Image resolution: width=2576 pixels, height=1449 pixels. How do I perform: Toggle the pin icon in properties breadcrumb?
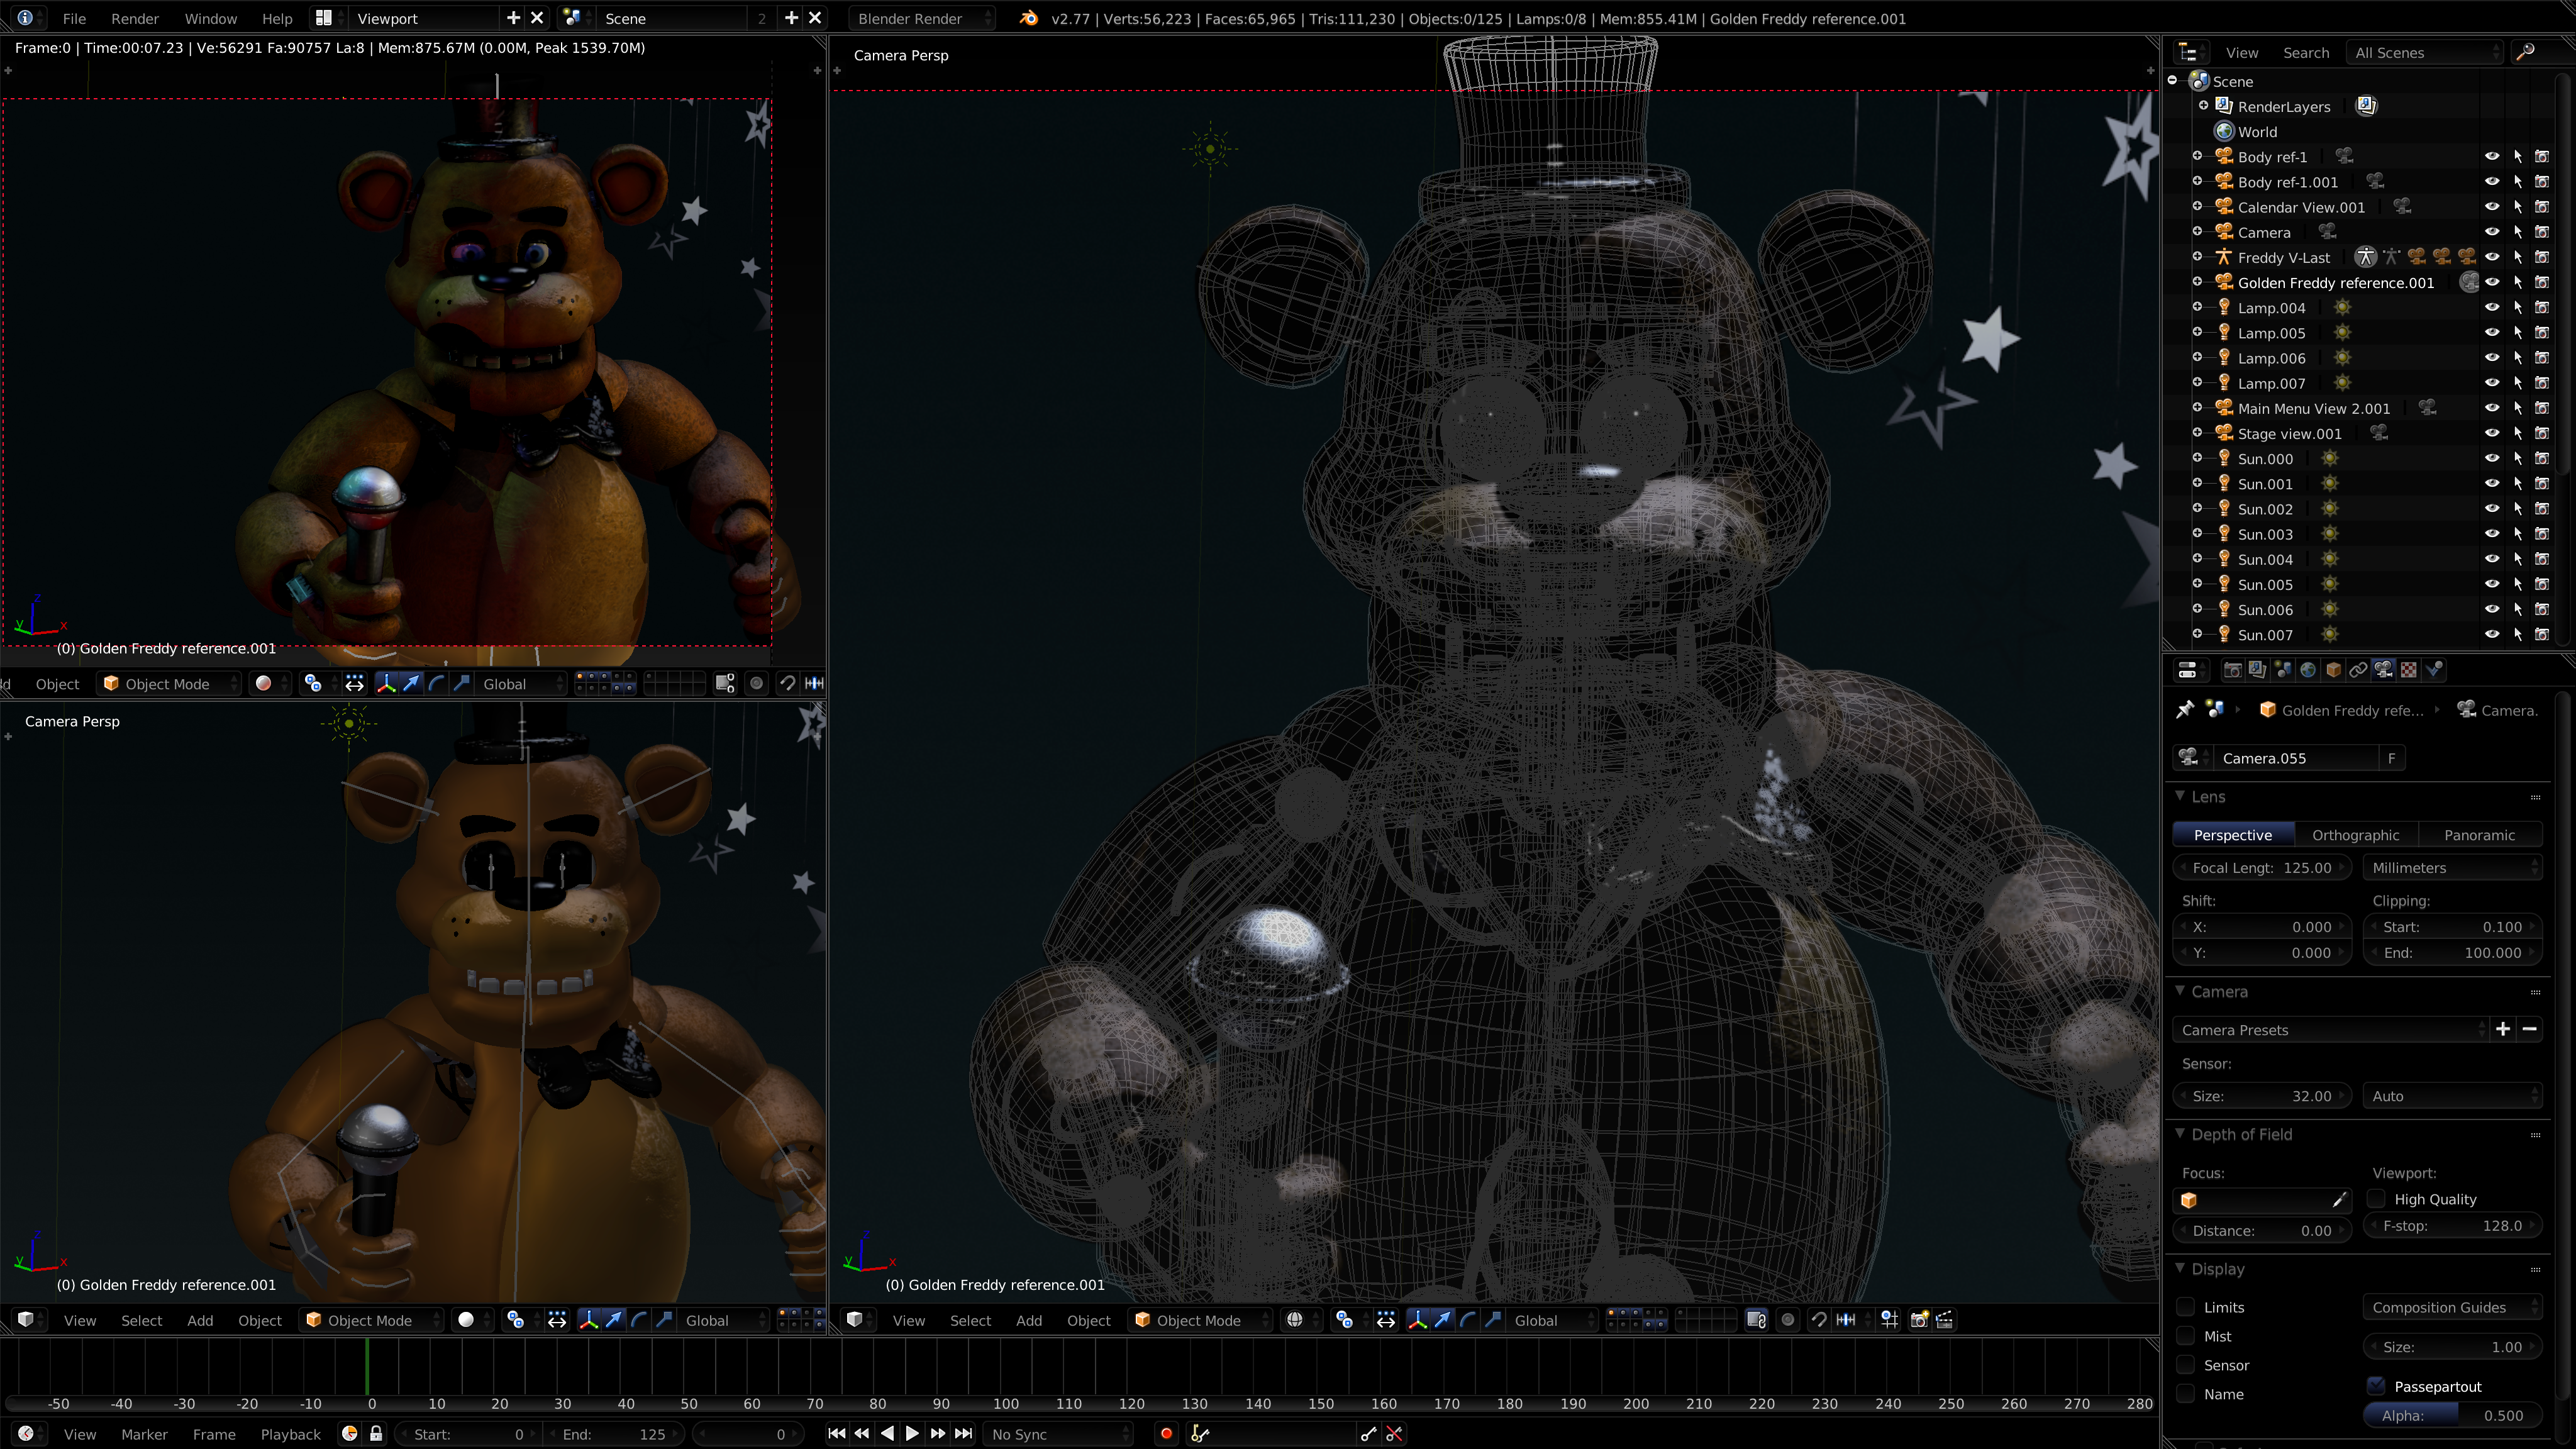(2185, 710)
